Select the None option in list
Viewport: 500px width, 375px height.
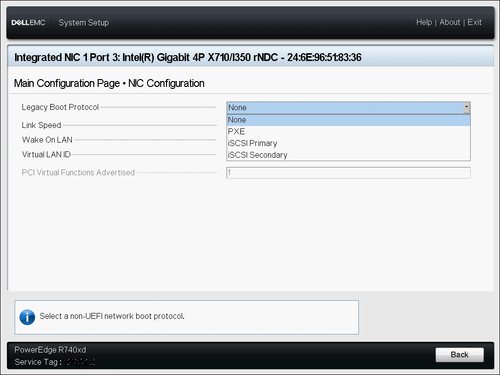click(x=348, y=120)
